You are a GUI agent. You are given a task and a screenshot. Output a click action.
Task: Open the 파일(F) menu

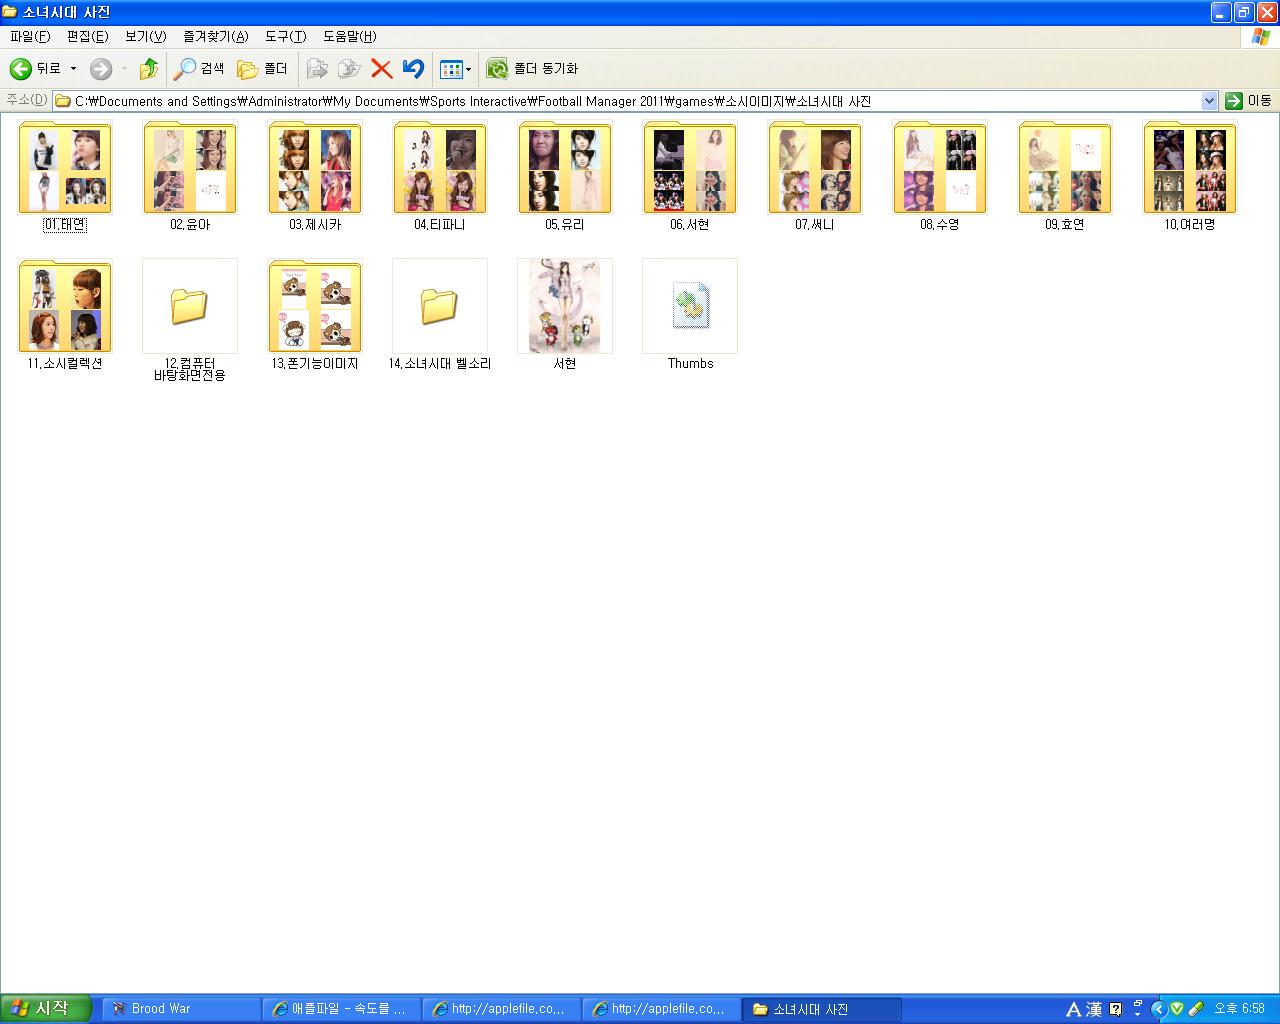pos(30,36)
